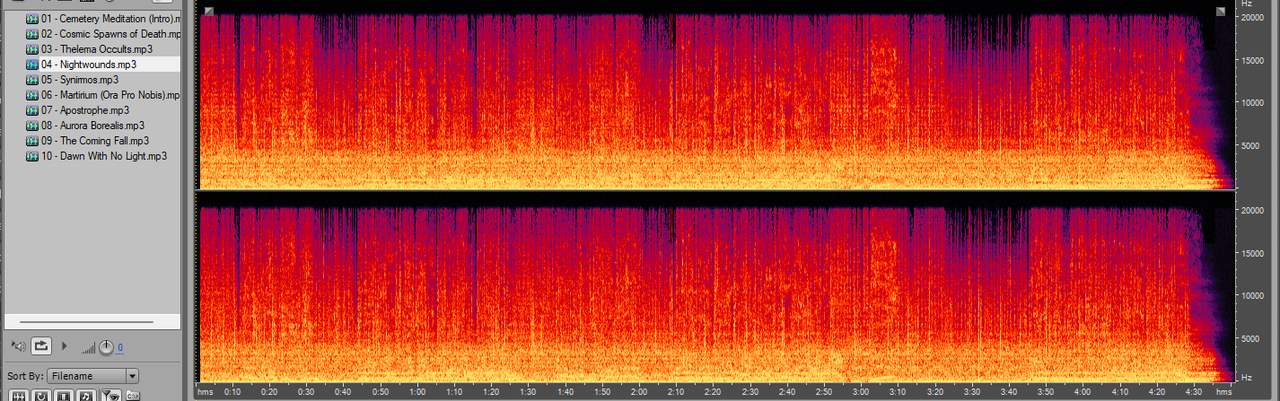The height and width of the screenshot is (401, 1280).
Task: Click the waveform icon beside 09 - The Coming Fall
Action: click(x=32, y=141)
